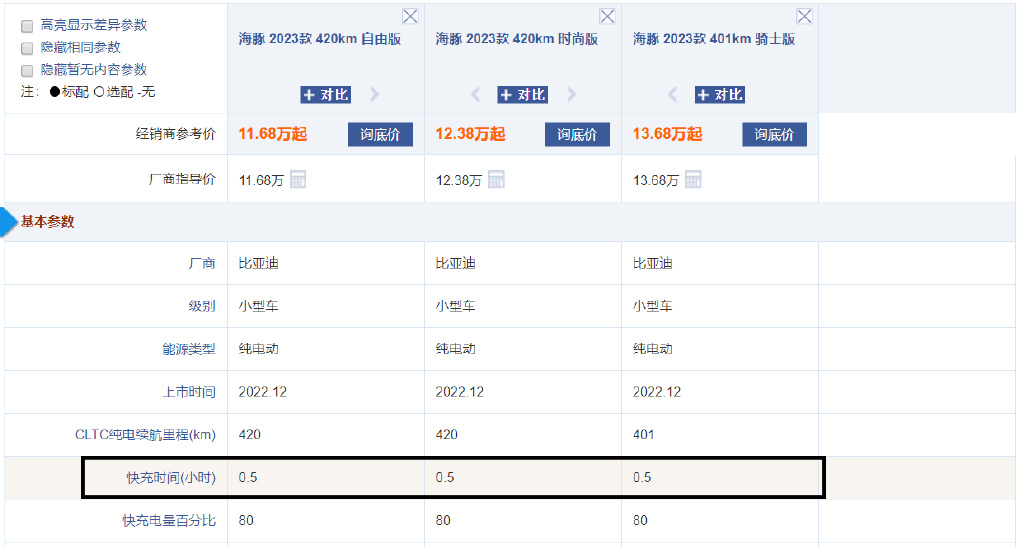Open calculator icon next to 13.68万

point(694,180)
